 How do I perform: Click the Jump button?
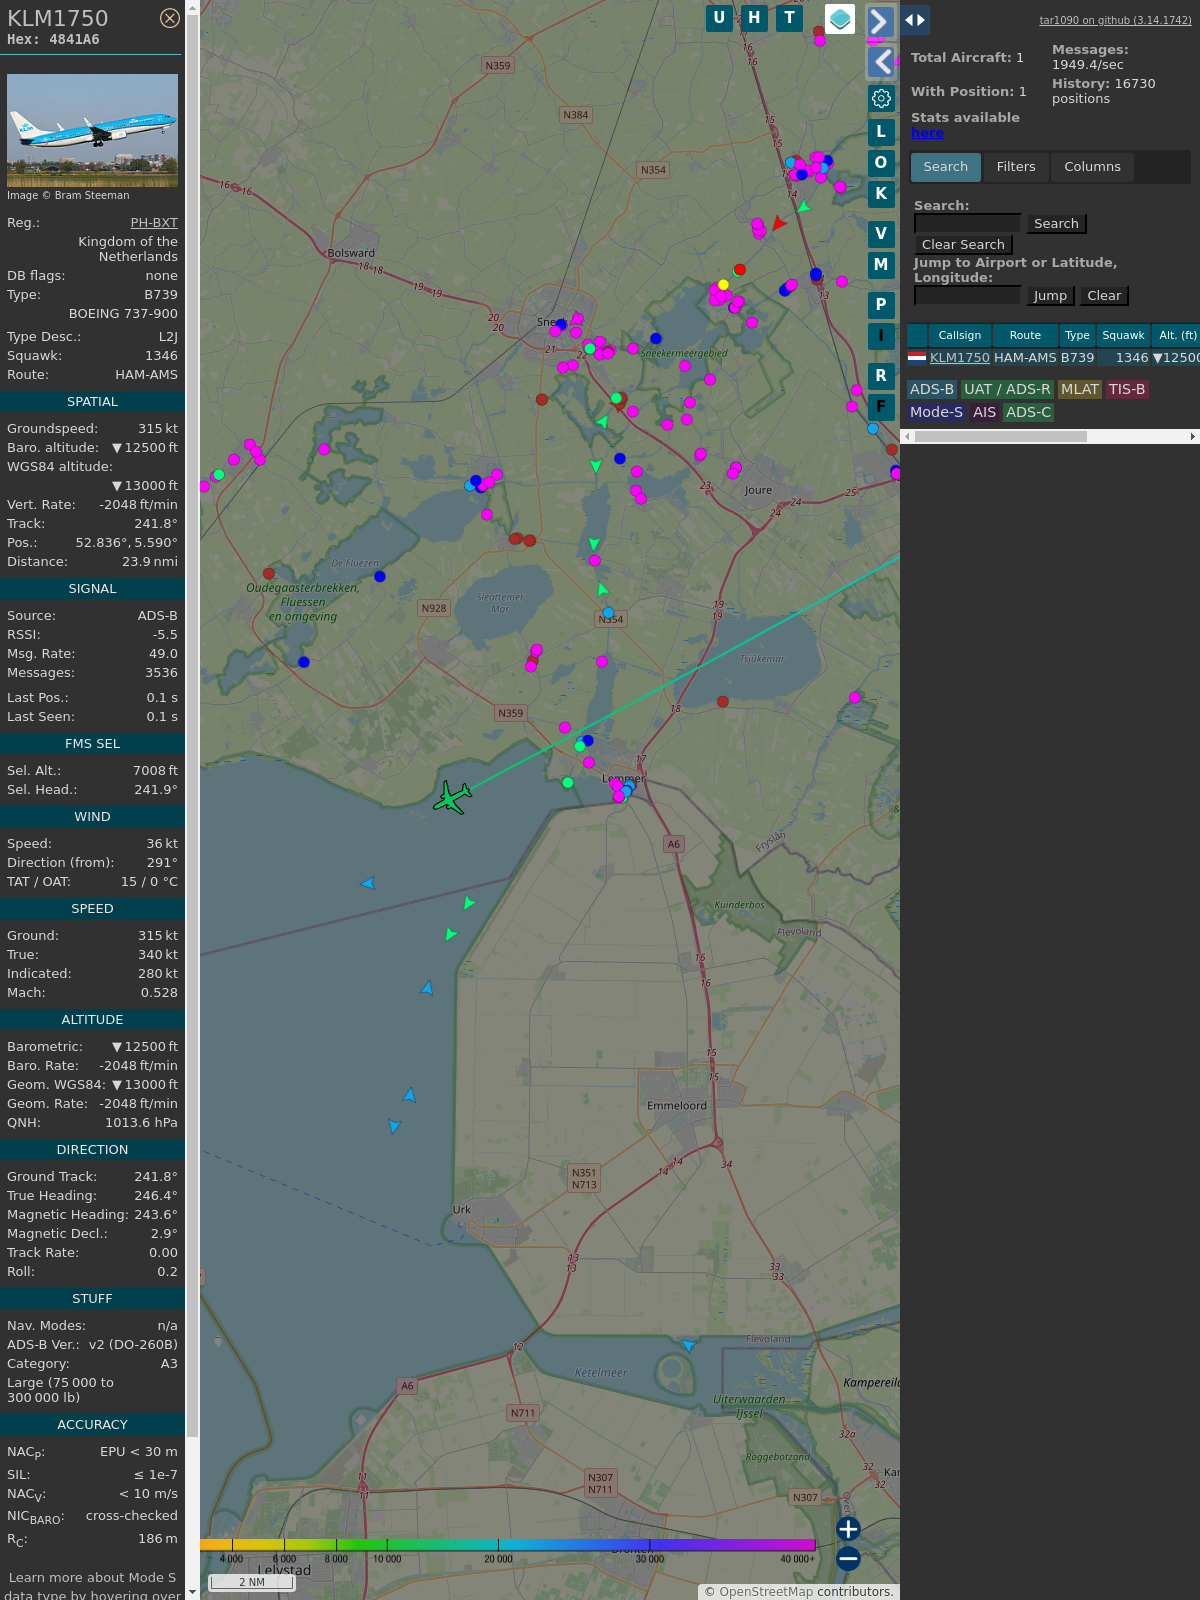point(1050,296)
